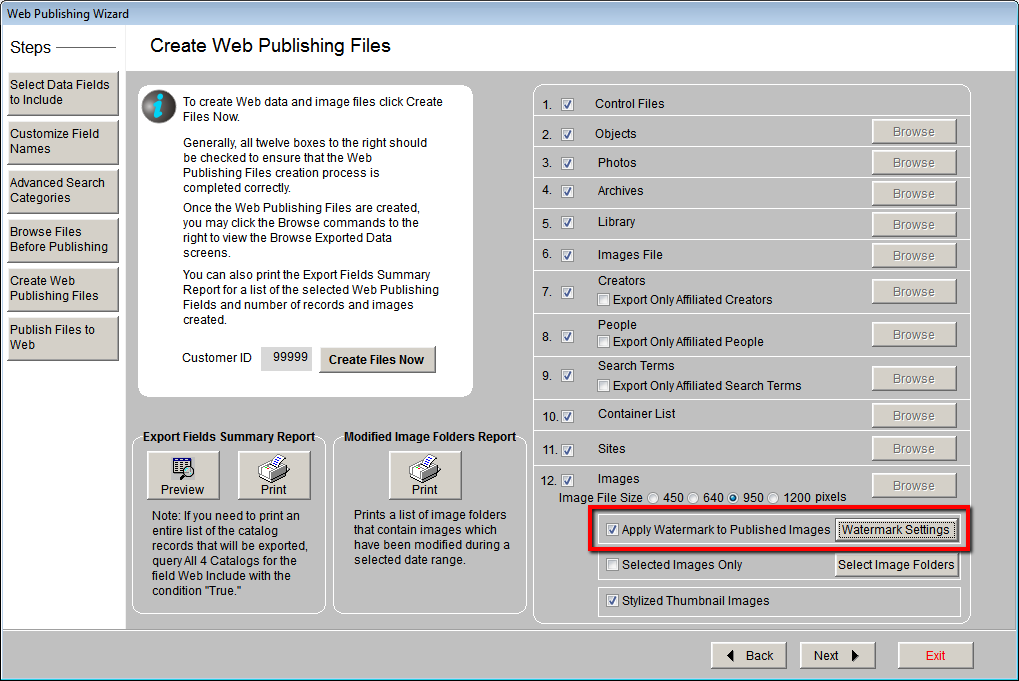
Task: Disable Stylized Thumbnail Images checkbox
Action: coord(612,601)
